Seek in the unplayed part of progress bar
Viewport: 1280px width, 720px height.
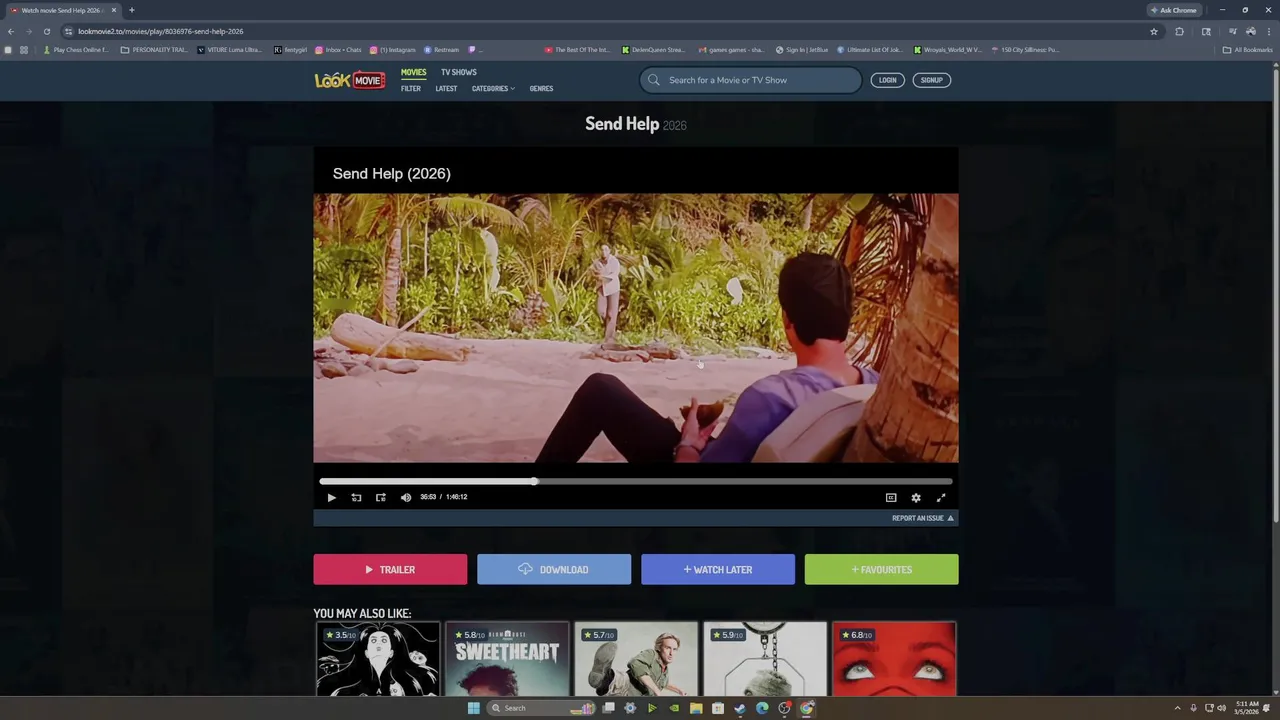tap(745, 481)
